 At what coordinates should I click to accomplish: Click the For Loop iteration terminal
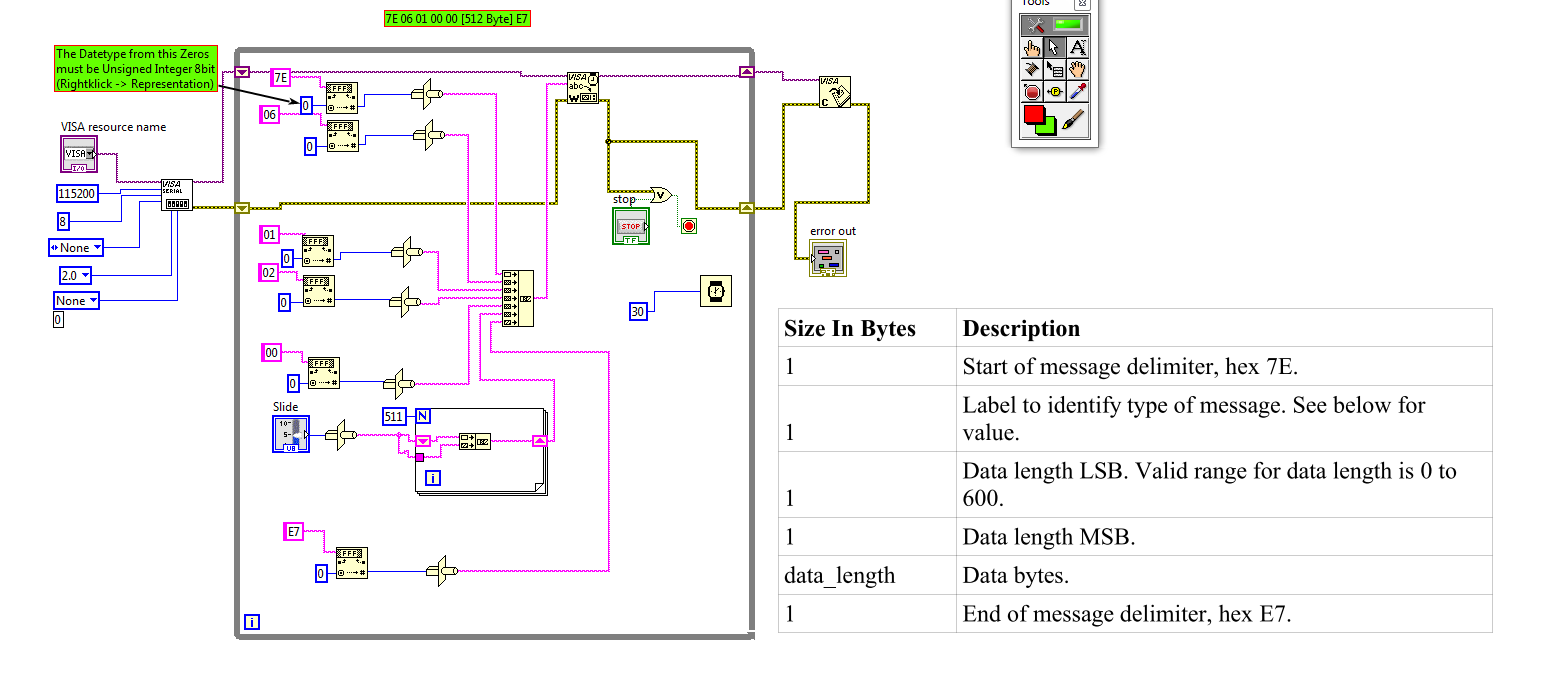tap(433, 478)
